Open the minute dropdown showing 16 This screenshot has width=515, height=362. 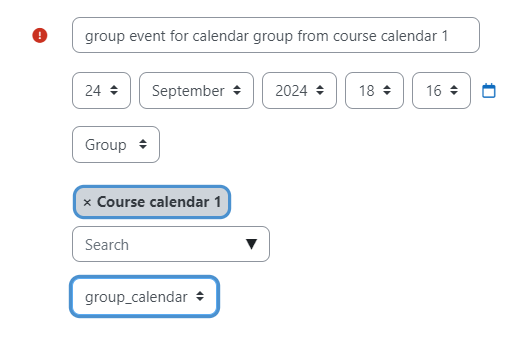[x=441, y=91]
